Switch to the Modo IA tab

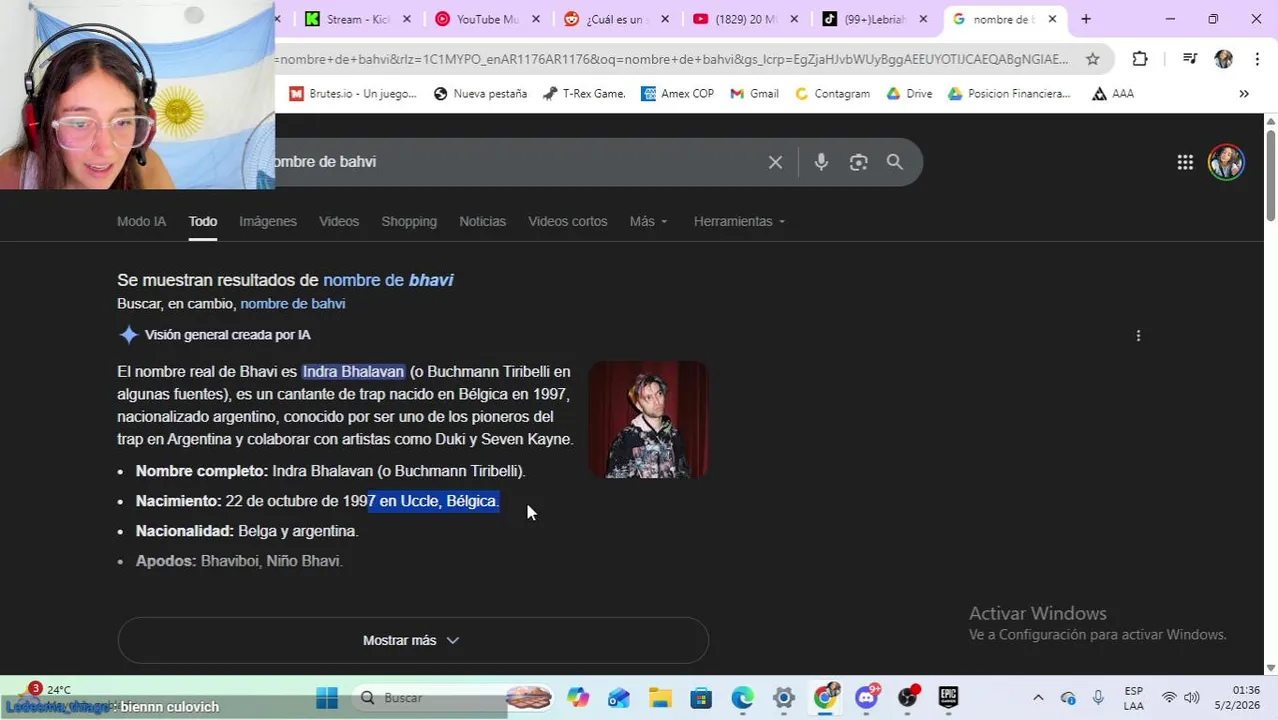pyautogui.click(x=141, y=221)
